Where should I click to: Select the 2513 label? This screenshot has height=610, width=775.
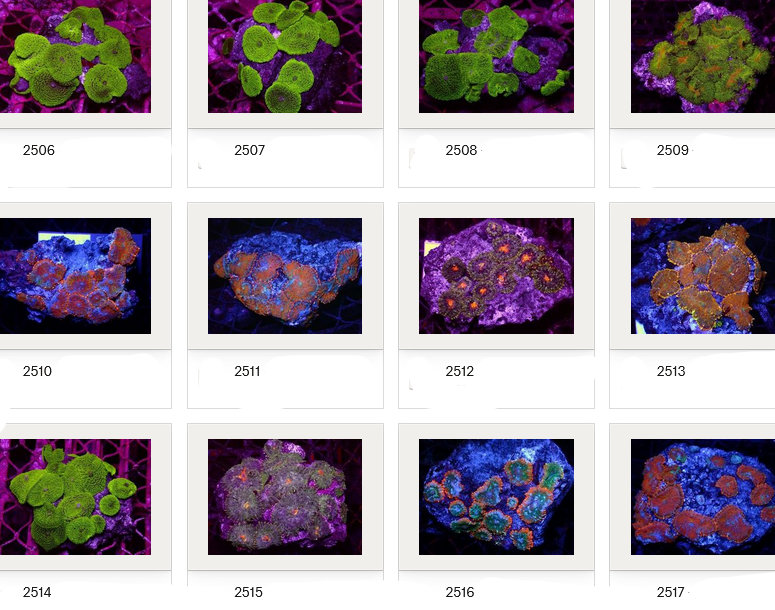671,372
